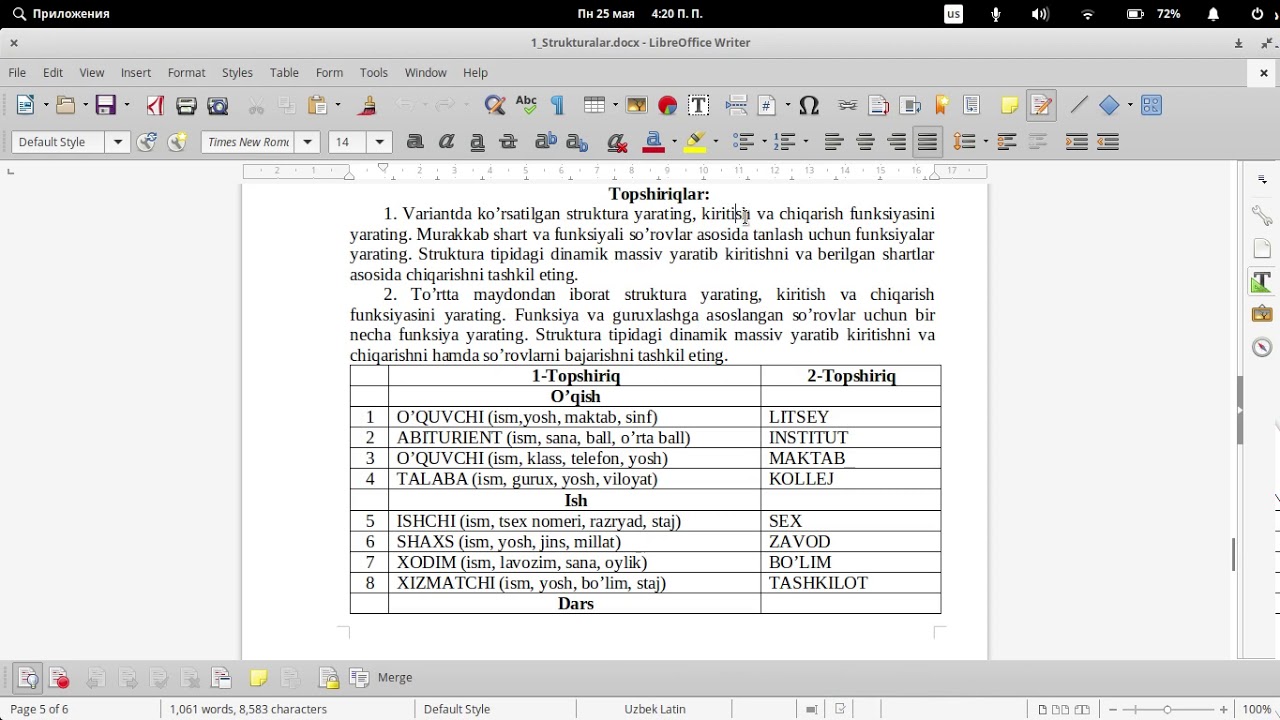Open Print Preview from the toolbar
The image size is (1280, 720).
(217, 105)
